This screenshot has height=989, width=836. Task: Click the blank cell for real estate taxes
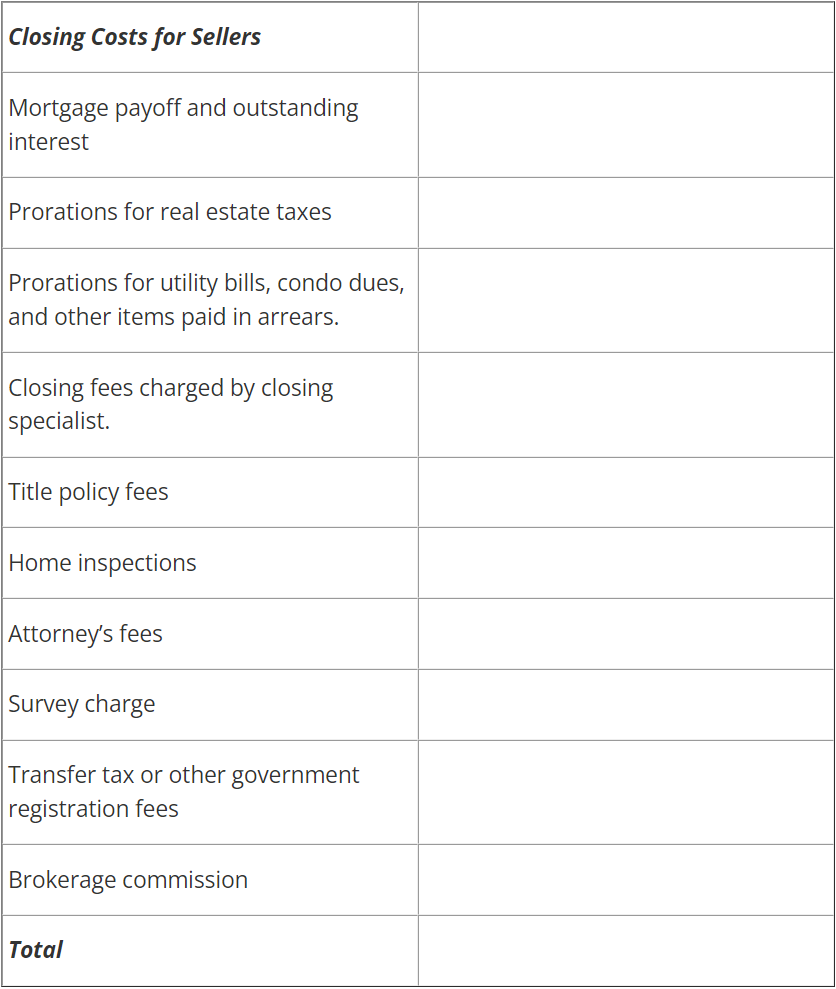point(626,213)
